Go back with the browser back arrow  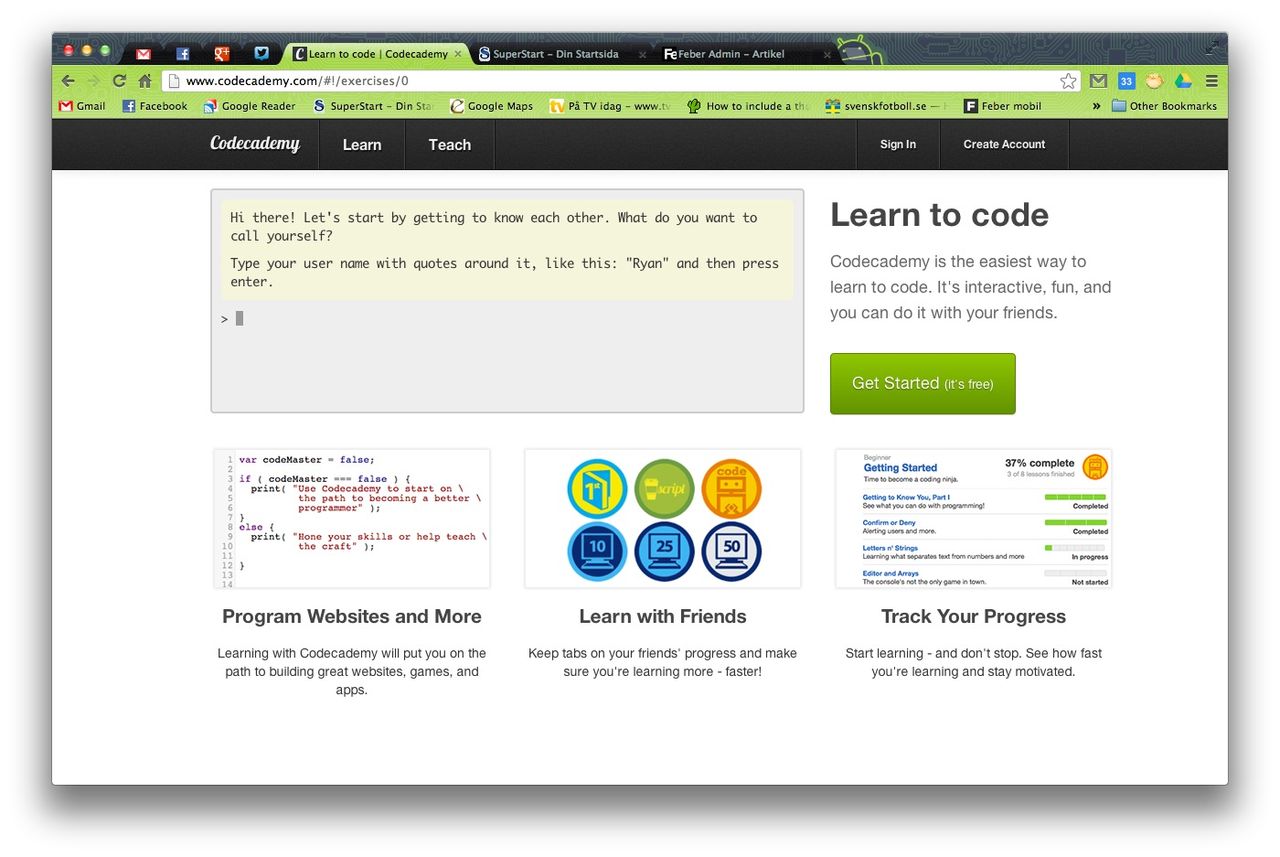click(x=68, y=81)
